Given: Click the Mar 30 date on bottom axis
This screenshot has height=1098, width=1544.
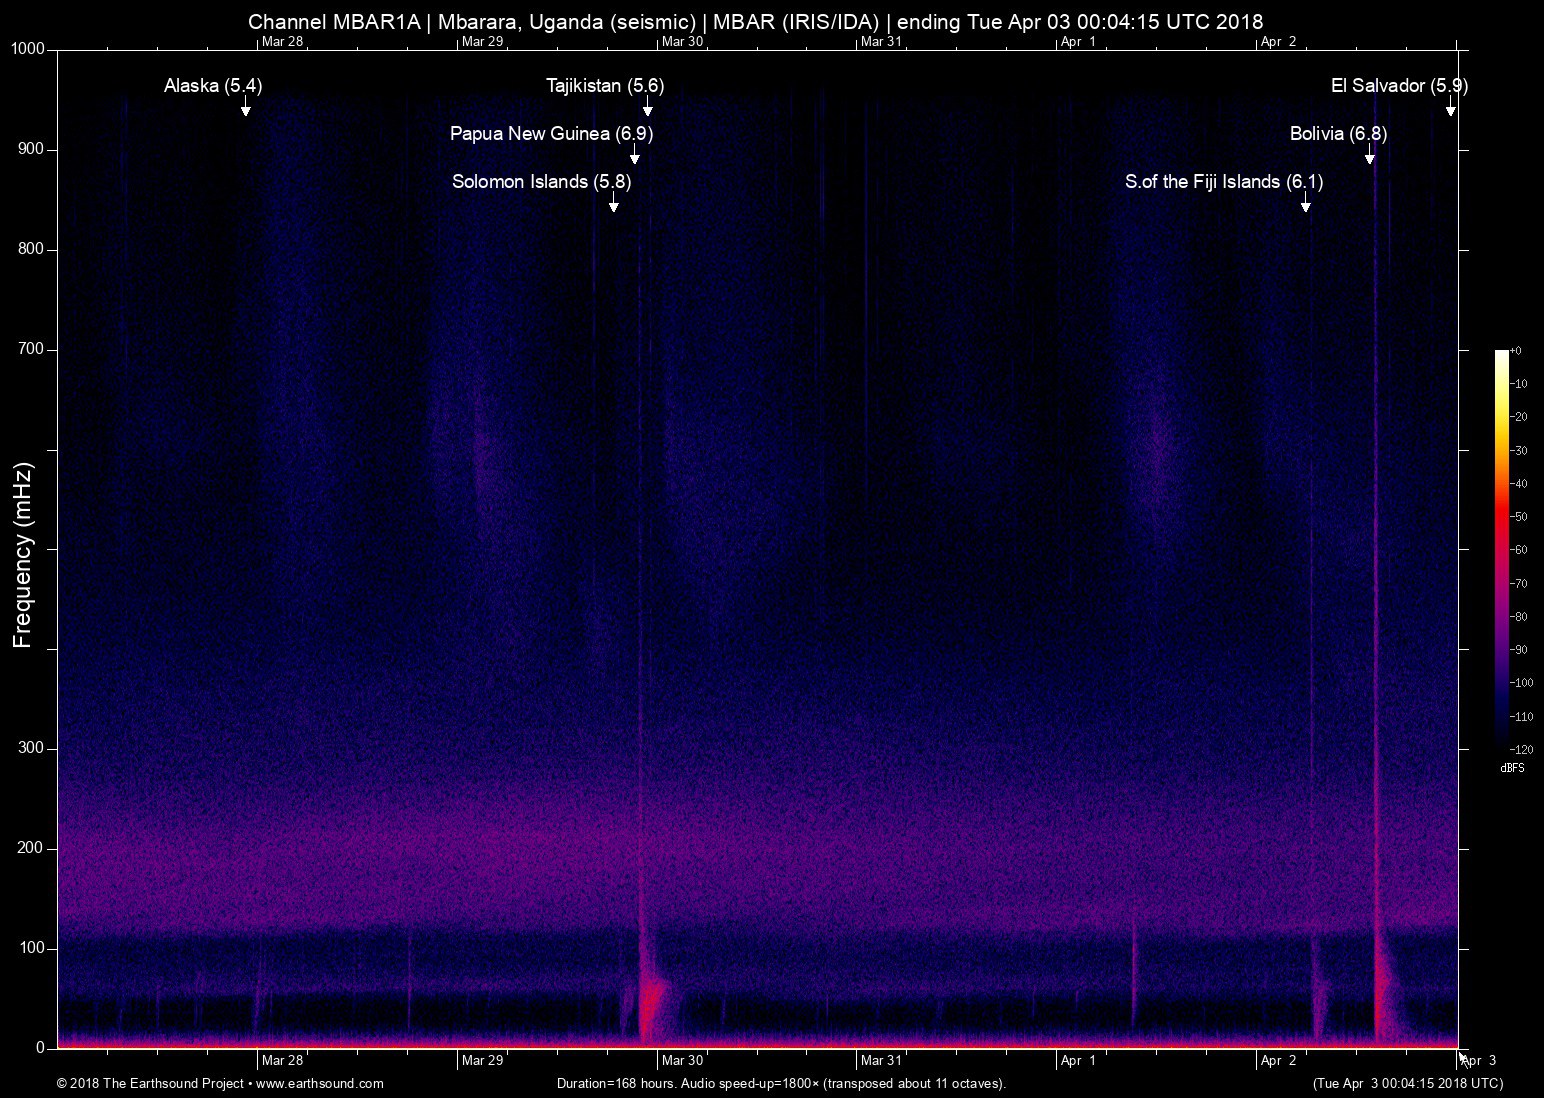Looking at the screenshot, I should pos(682,1060).
